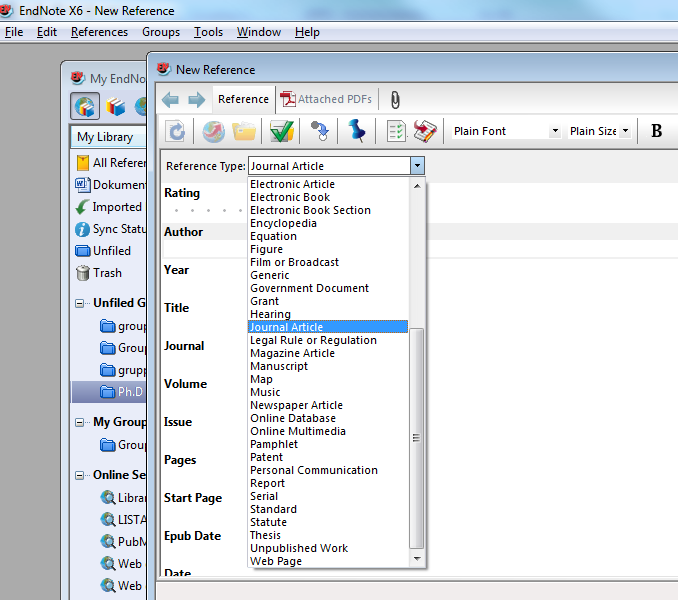
Task: Click All References in My Library
Action: click(111, 163)
